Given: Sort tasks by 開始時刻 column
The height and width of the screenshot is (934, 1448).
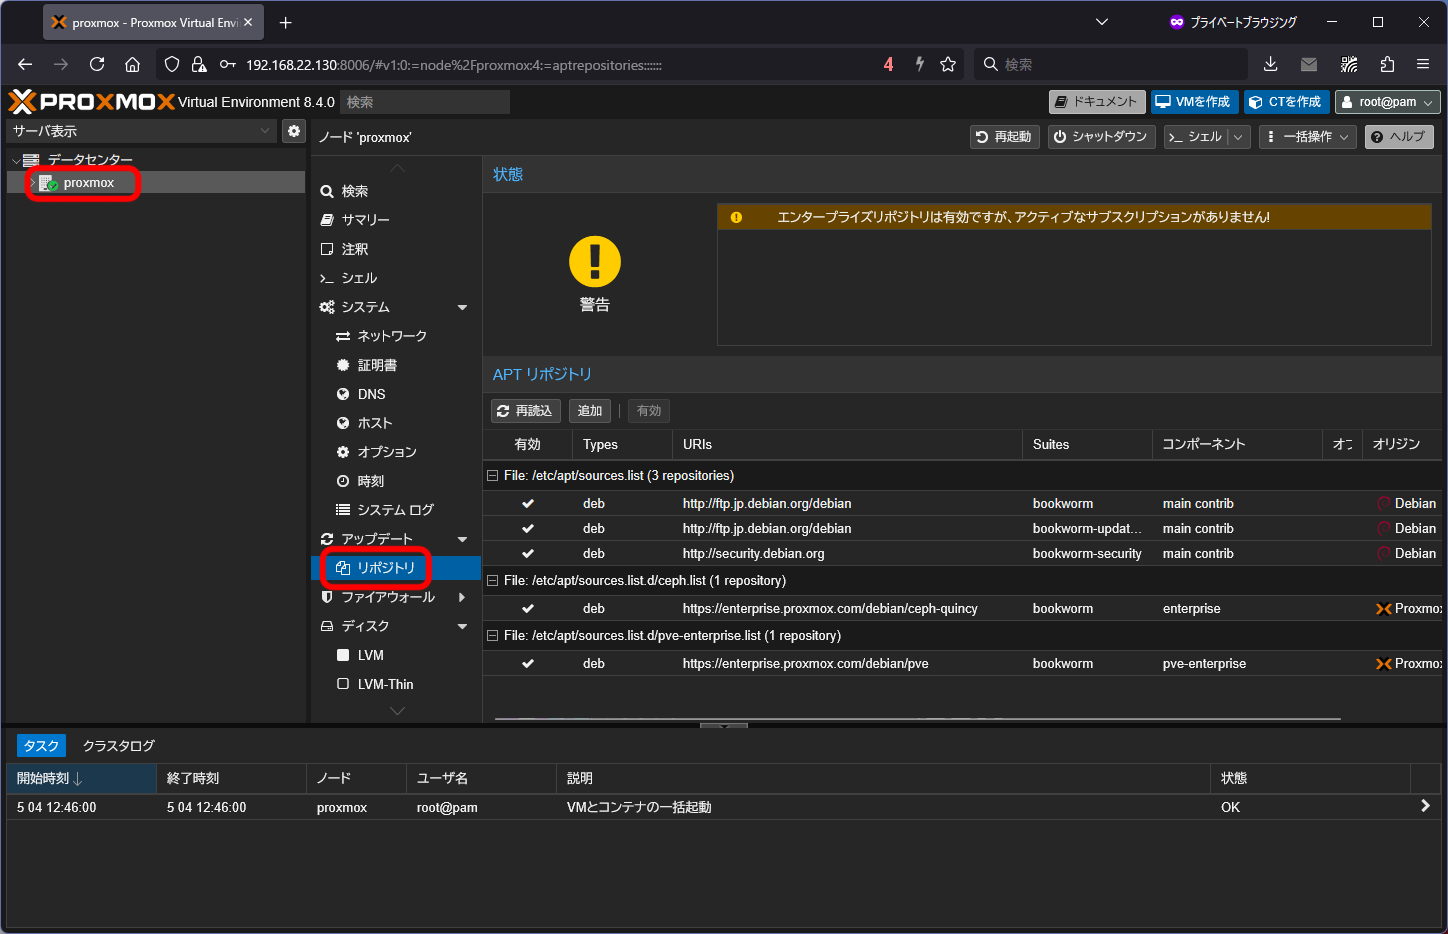Looking at the screenshot, I should coord(81,778).
